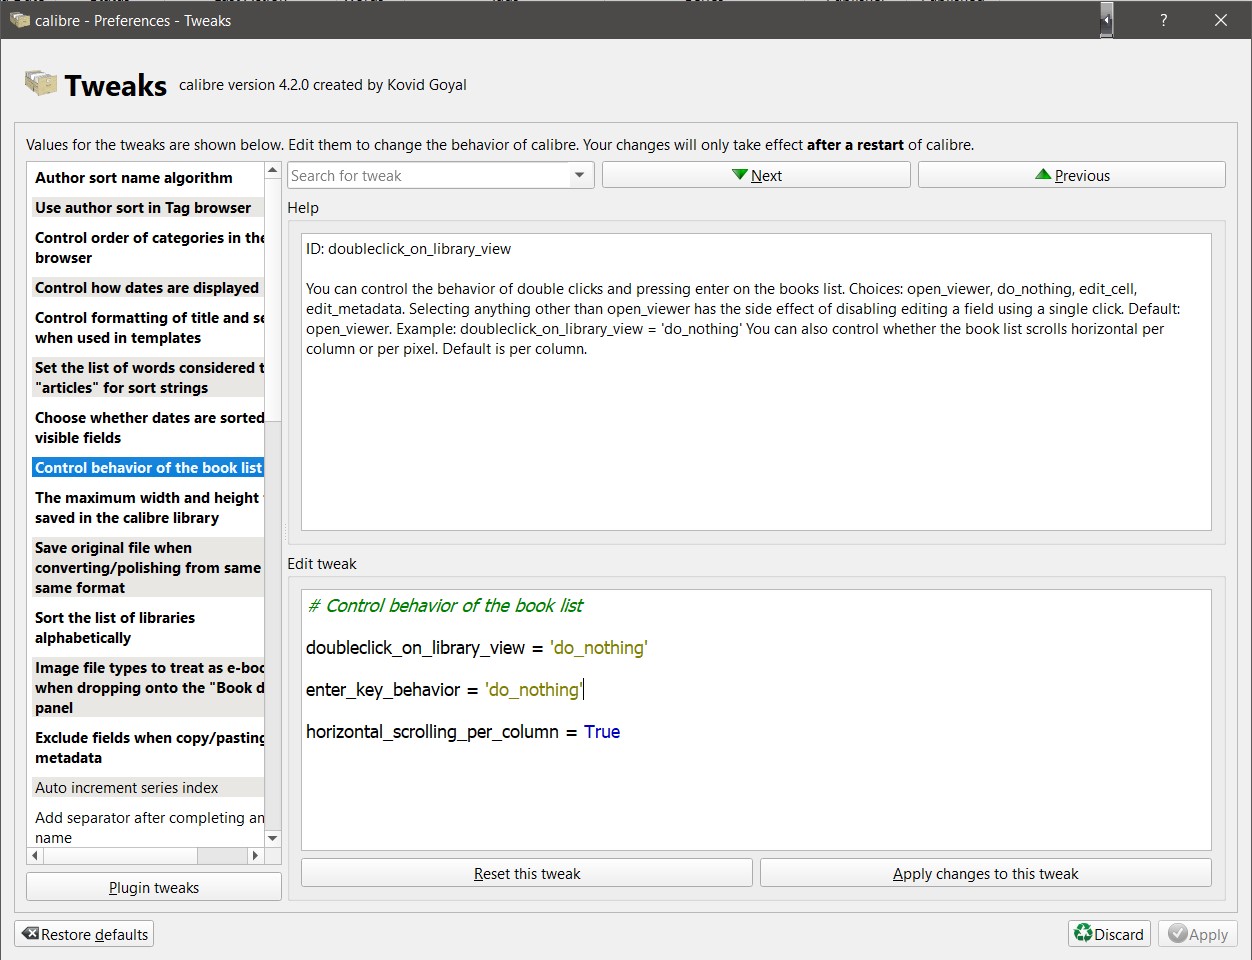Viewport: 1252px width, 960px height.
Task: Click the tweak list scroll down arrow
Action: point(273,838)
